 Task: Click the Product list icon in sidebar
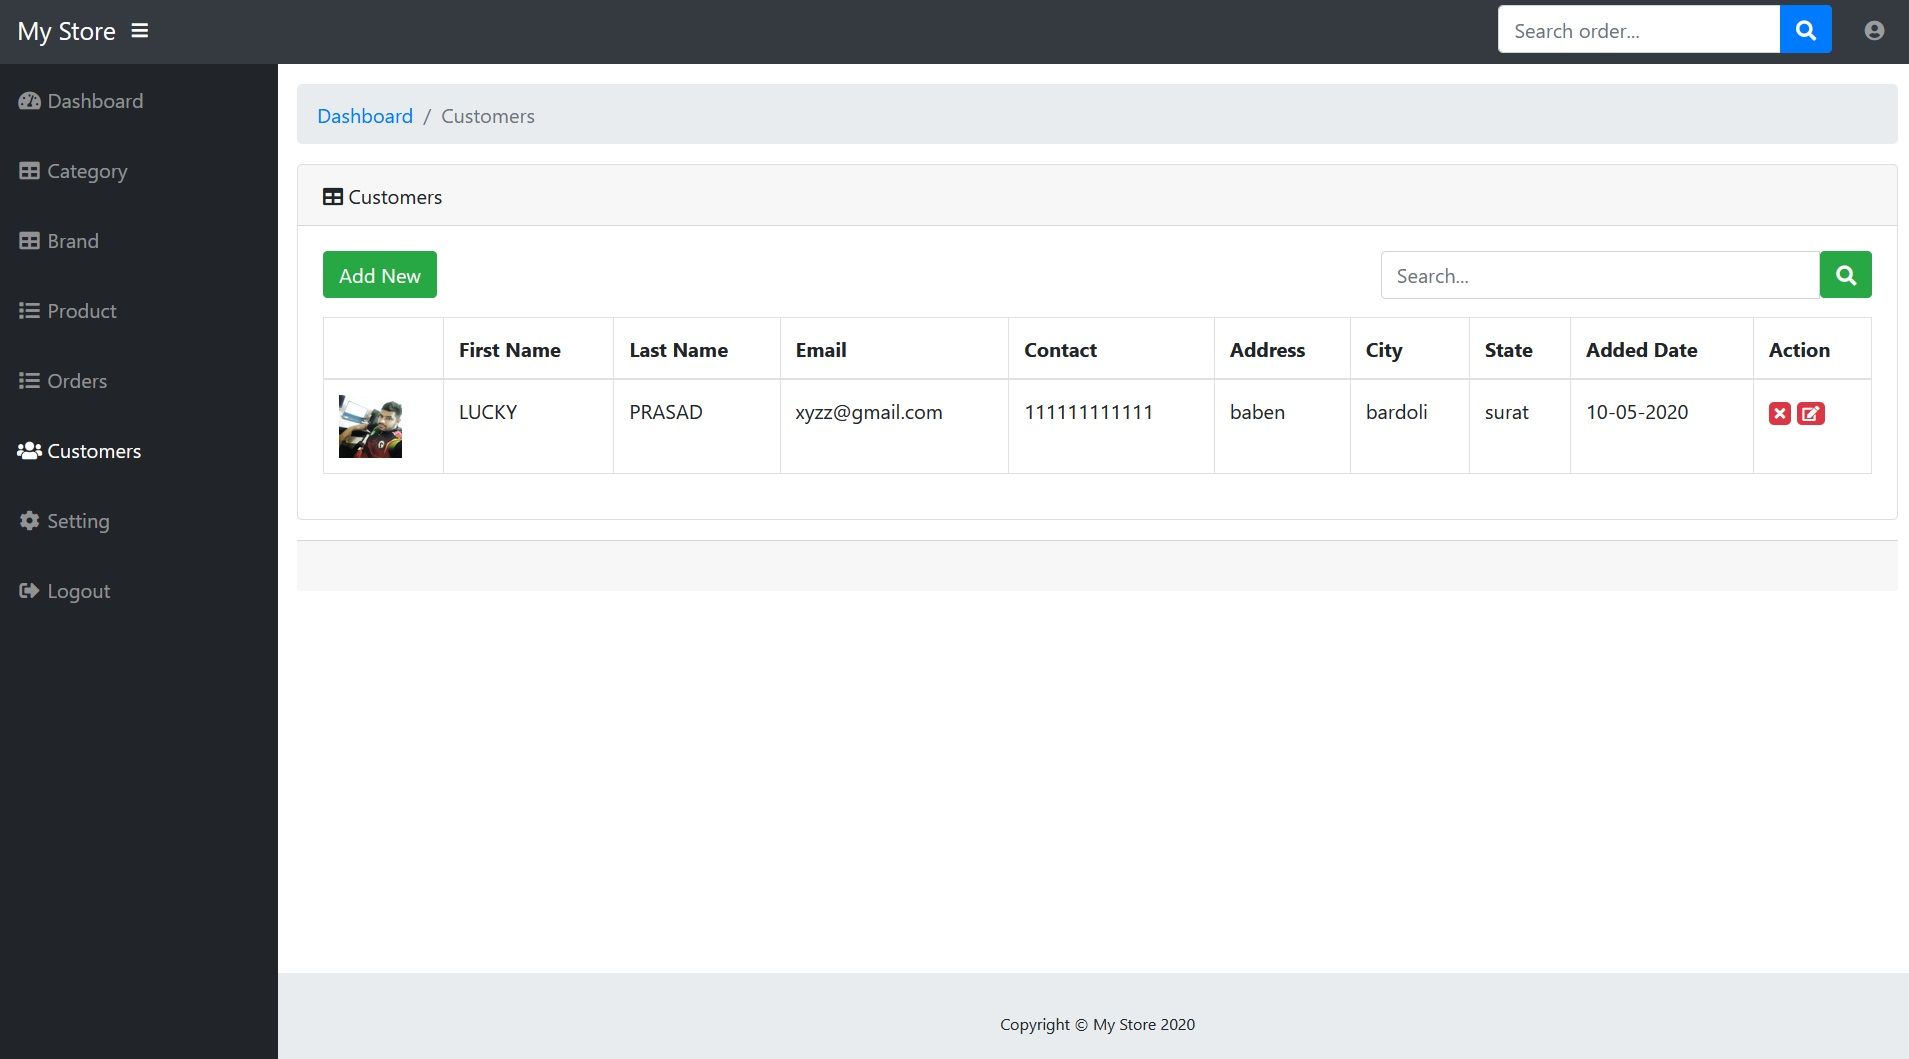point(29,311)
